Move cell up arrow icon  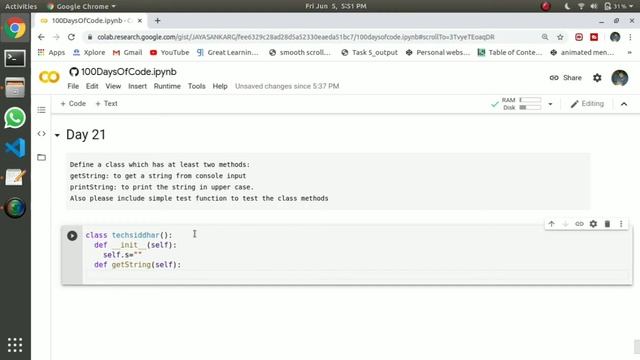tap(551, 224)
